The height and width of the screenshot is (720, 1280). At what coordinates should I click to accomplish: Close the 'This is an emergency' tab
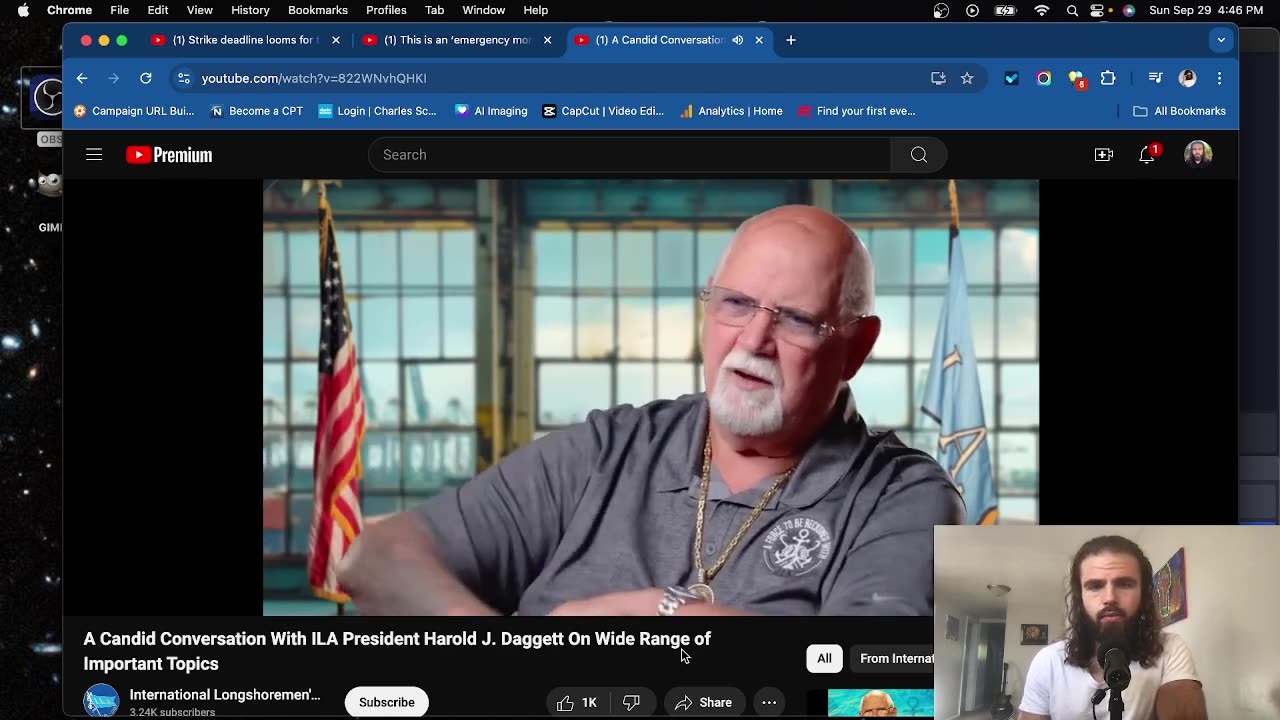click(547, 40)
